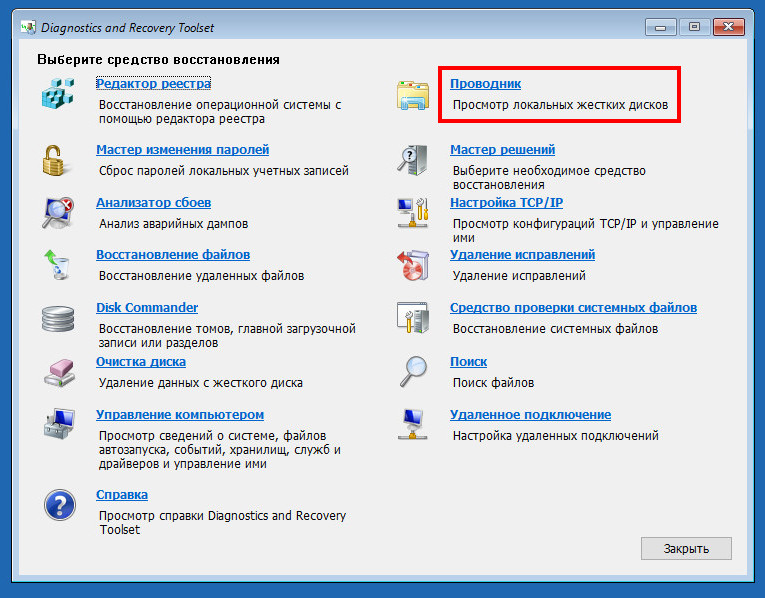This screenshot has width=765, height=598.
Task: Click text Просмотр локальных жестких дисков
Action: [x=560, y=105]
